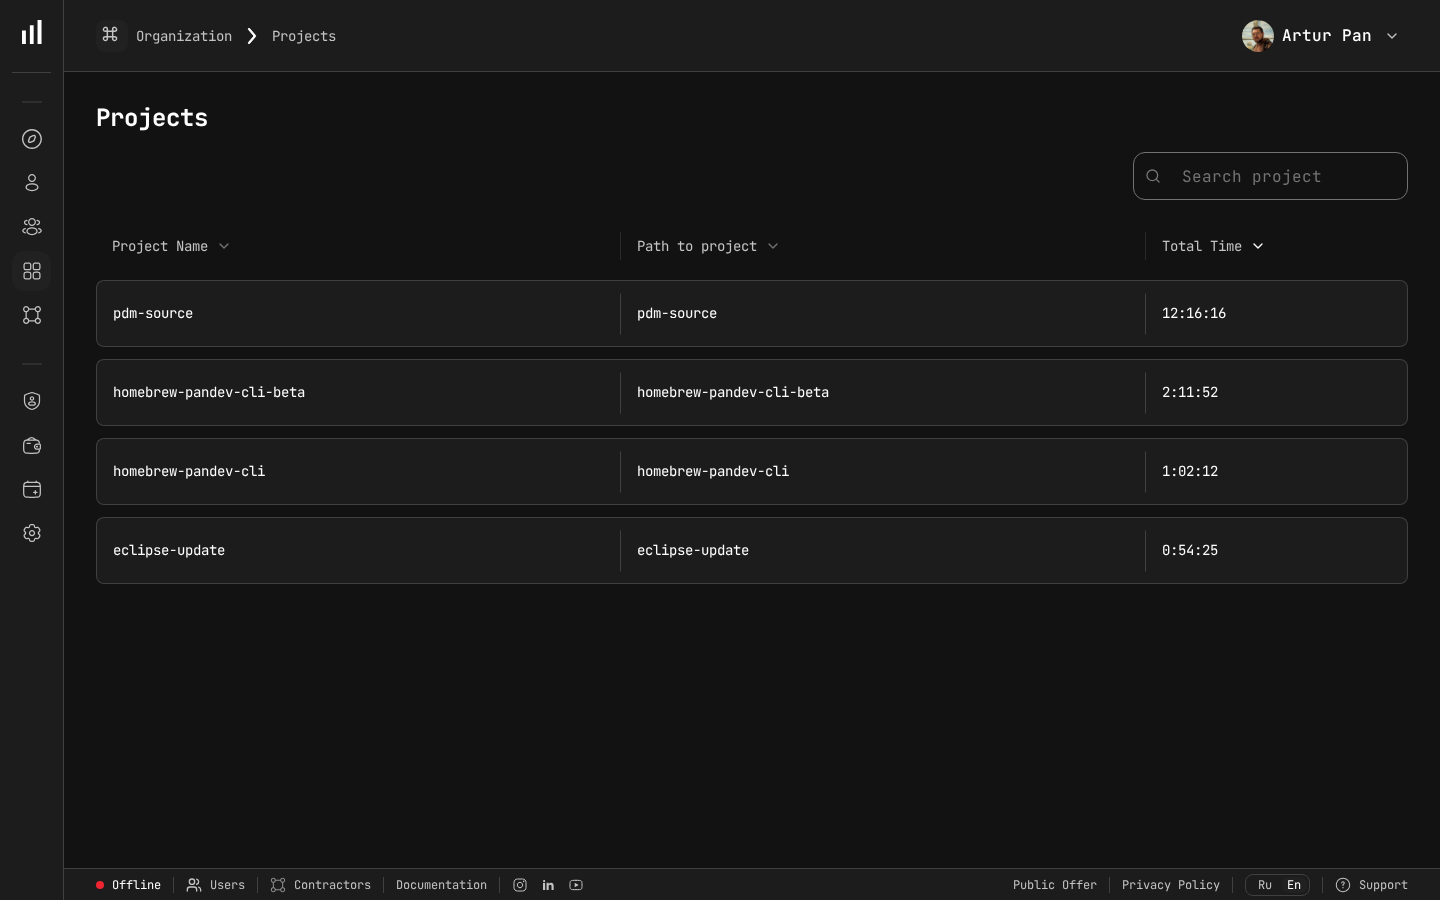Go to Organization in breadcrumb
1440x900 pixels.
click(x=184, y=36)
